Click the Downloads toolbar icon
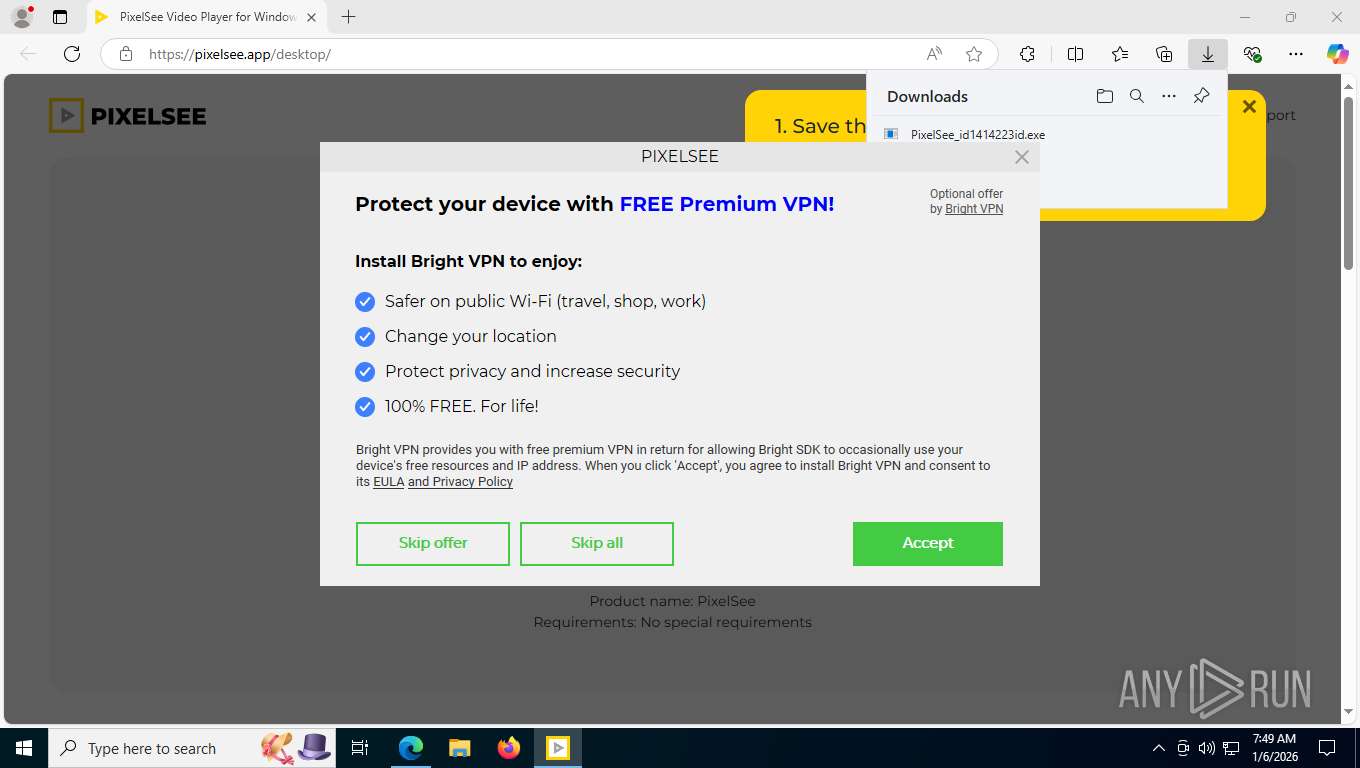The image size is (1360, 768). tap(1208, 54)
